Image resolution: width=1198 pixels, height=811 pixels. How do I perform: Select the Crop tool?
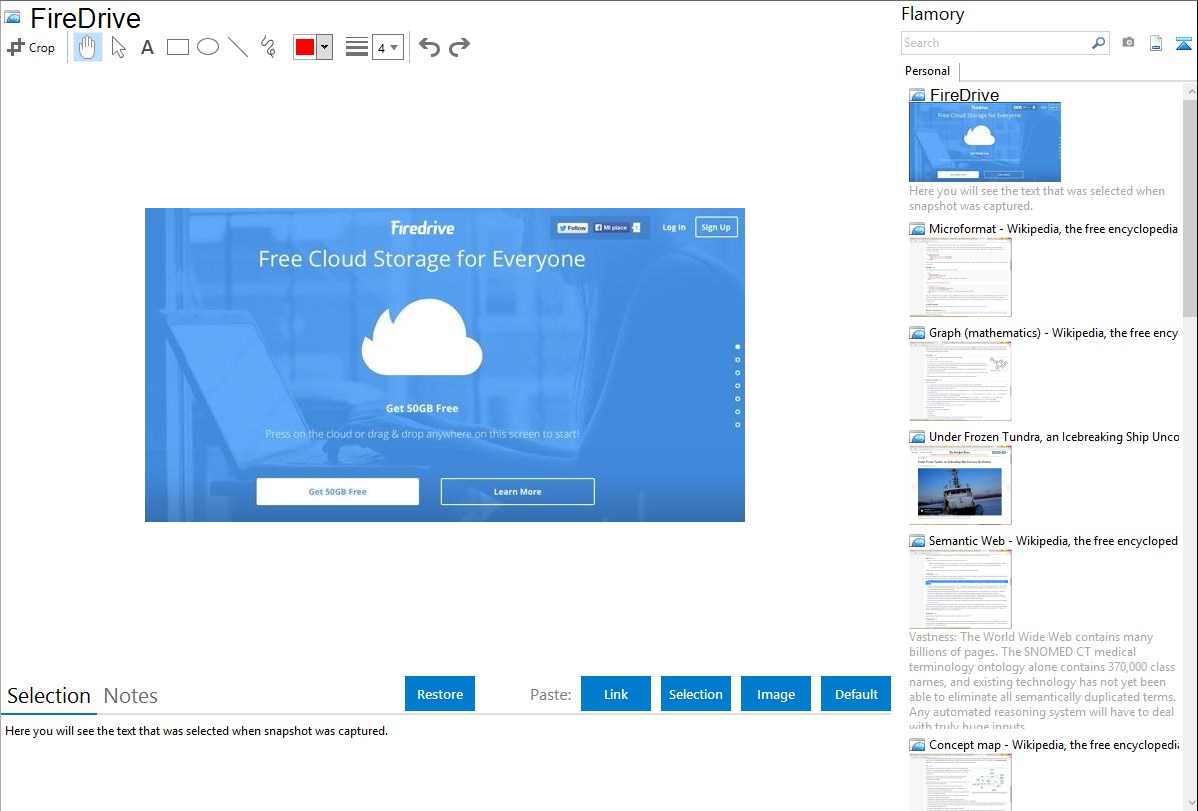31,47
